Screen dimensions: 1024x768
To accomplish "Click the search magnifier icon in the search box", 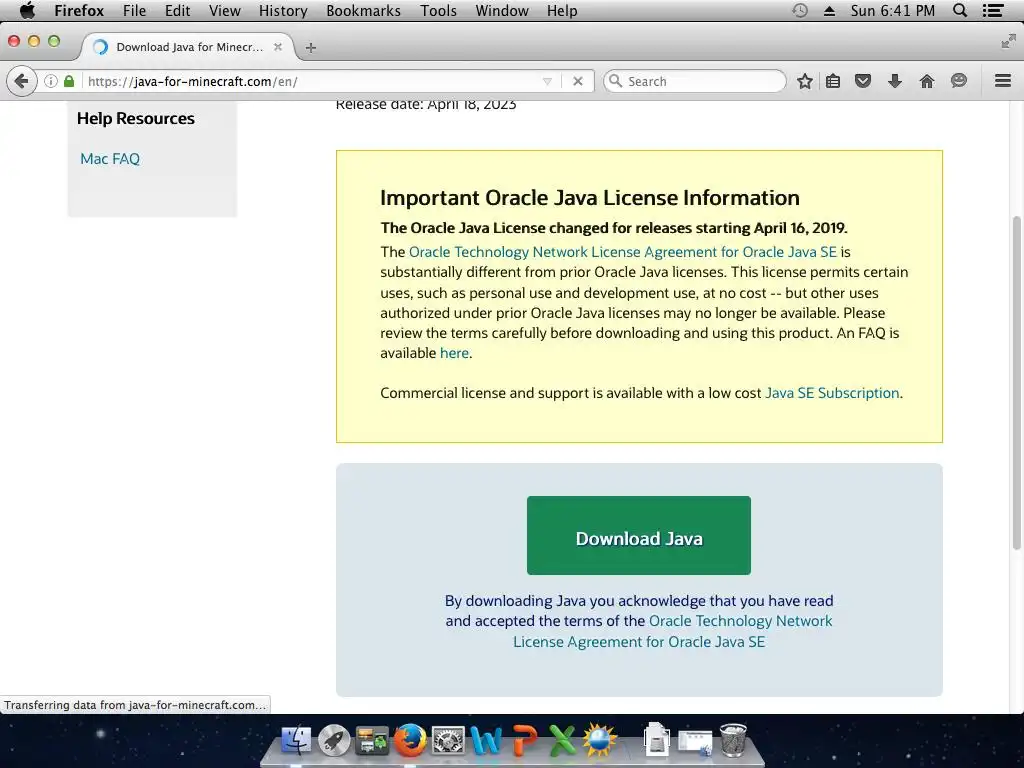I will tap(615, 81).
